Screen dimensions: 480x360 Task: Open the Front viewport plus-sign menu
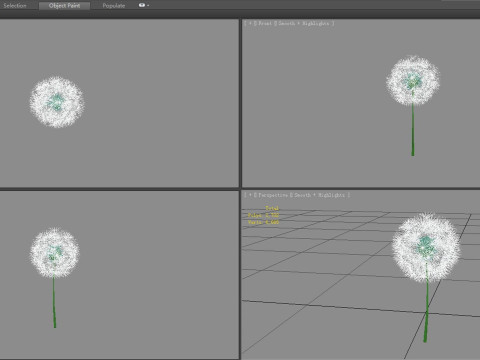pyautogui.click(x=250, y=23)
